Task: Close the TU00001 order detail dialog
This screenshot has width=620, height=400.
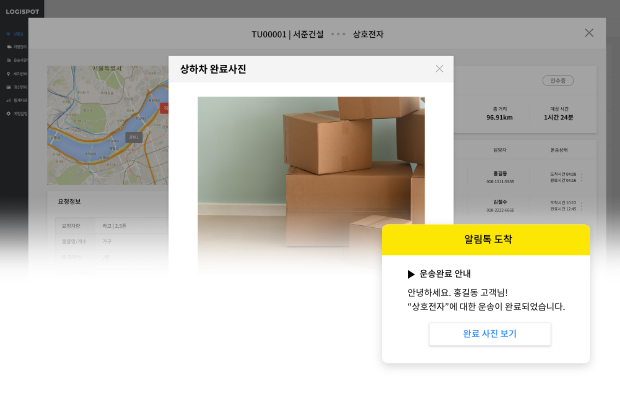Action: coord(589,33)
